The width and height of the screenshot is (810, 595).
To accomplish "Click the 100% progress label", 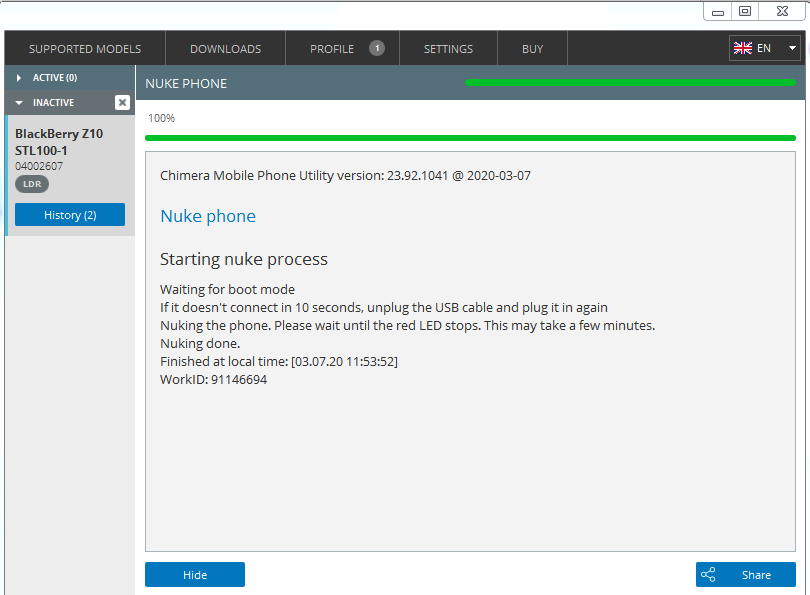I will [x=161, y=118].
